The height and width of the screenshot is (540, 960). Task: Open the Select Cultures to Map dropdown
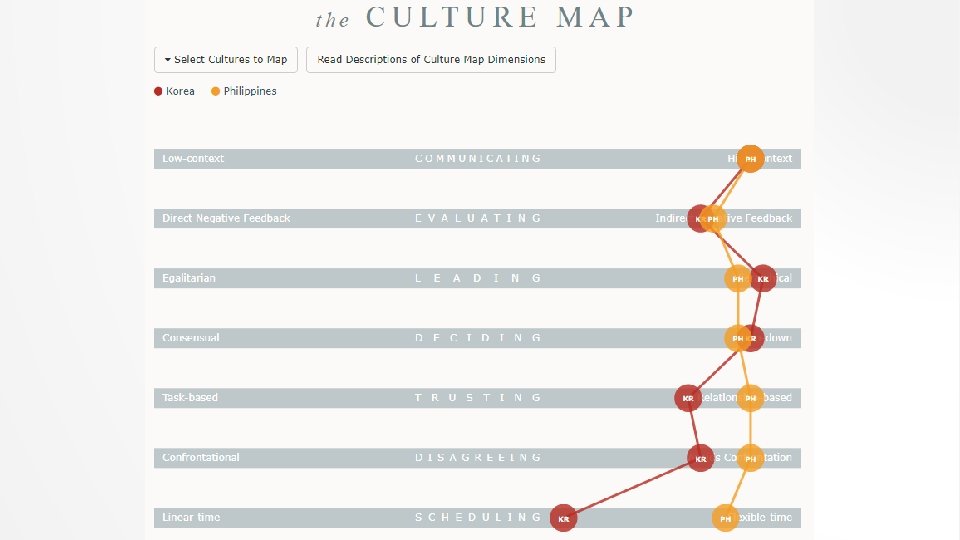coord(225,59)
